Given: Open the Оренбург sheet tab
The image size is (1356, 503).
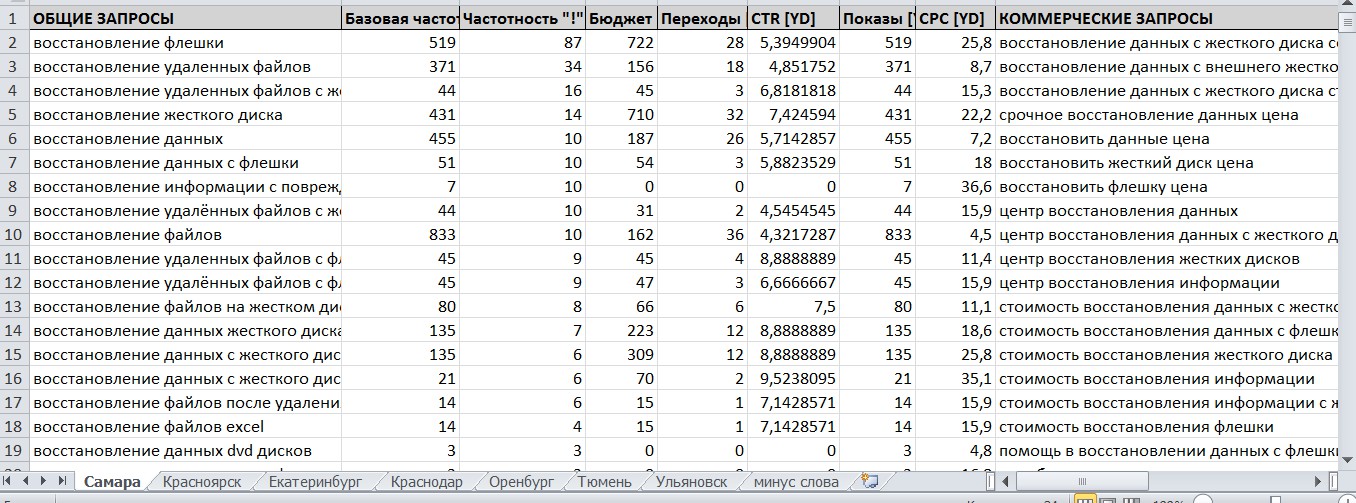Looking at the screenshot, I should pos(521,481).
